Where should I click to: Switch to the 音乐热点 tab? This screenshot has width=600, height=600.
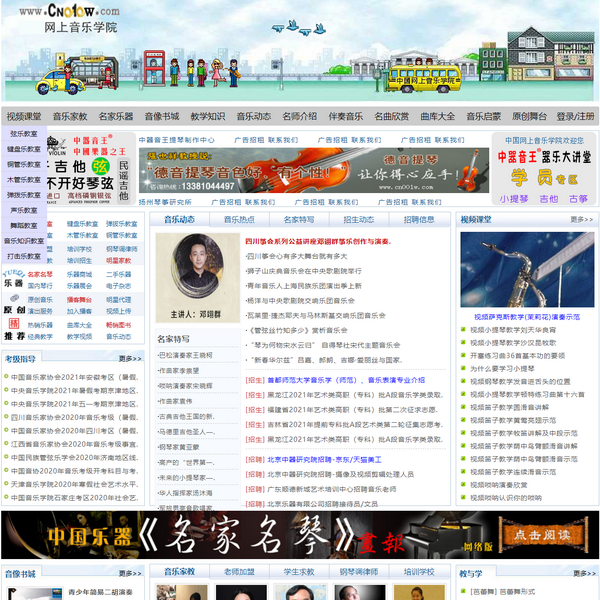click(239, 219)
